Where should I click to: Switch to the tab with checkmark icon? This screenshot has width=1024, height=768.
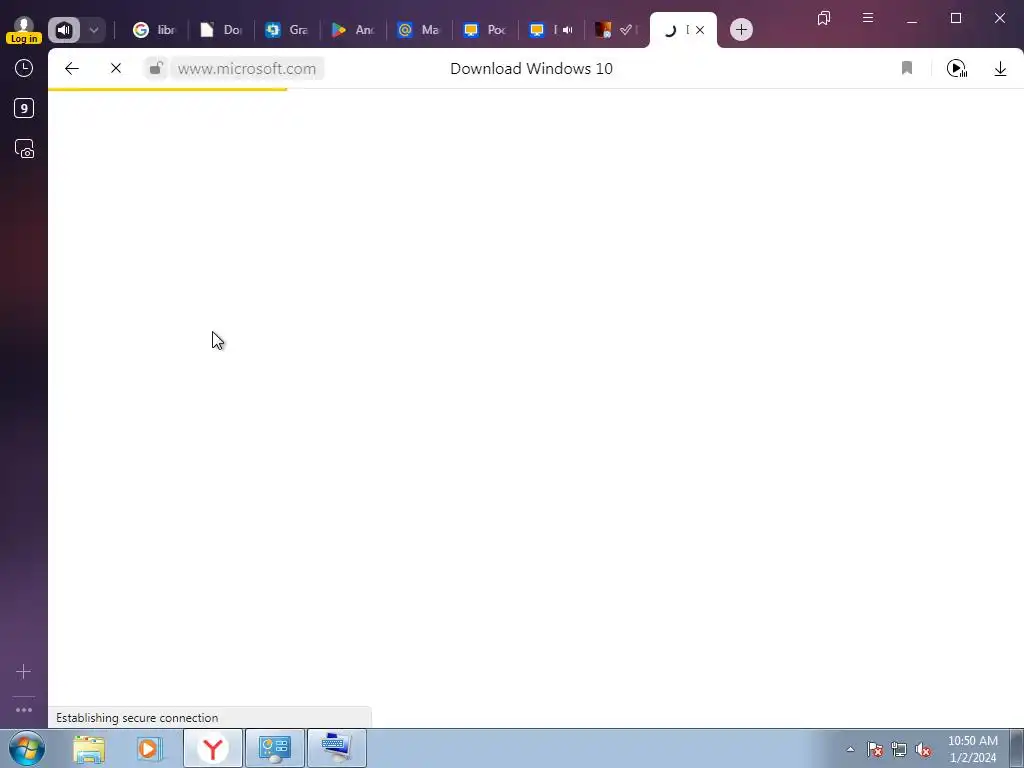point(616,30)
